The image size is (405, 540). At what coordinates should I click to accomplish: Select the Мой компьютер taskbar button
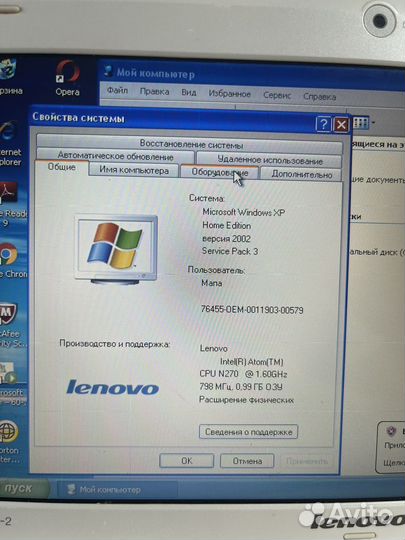coord(117,490)
